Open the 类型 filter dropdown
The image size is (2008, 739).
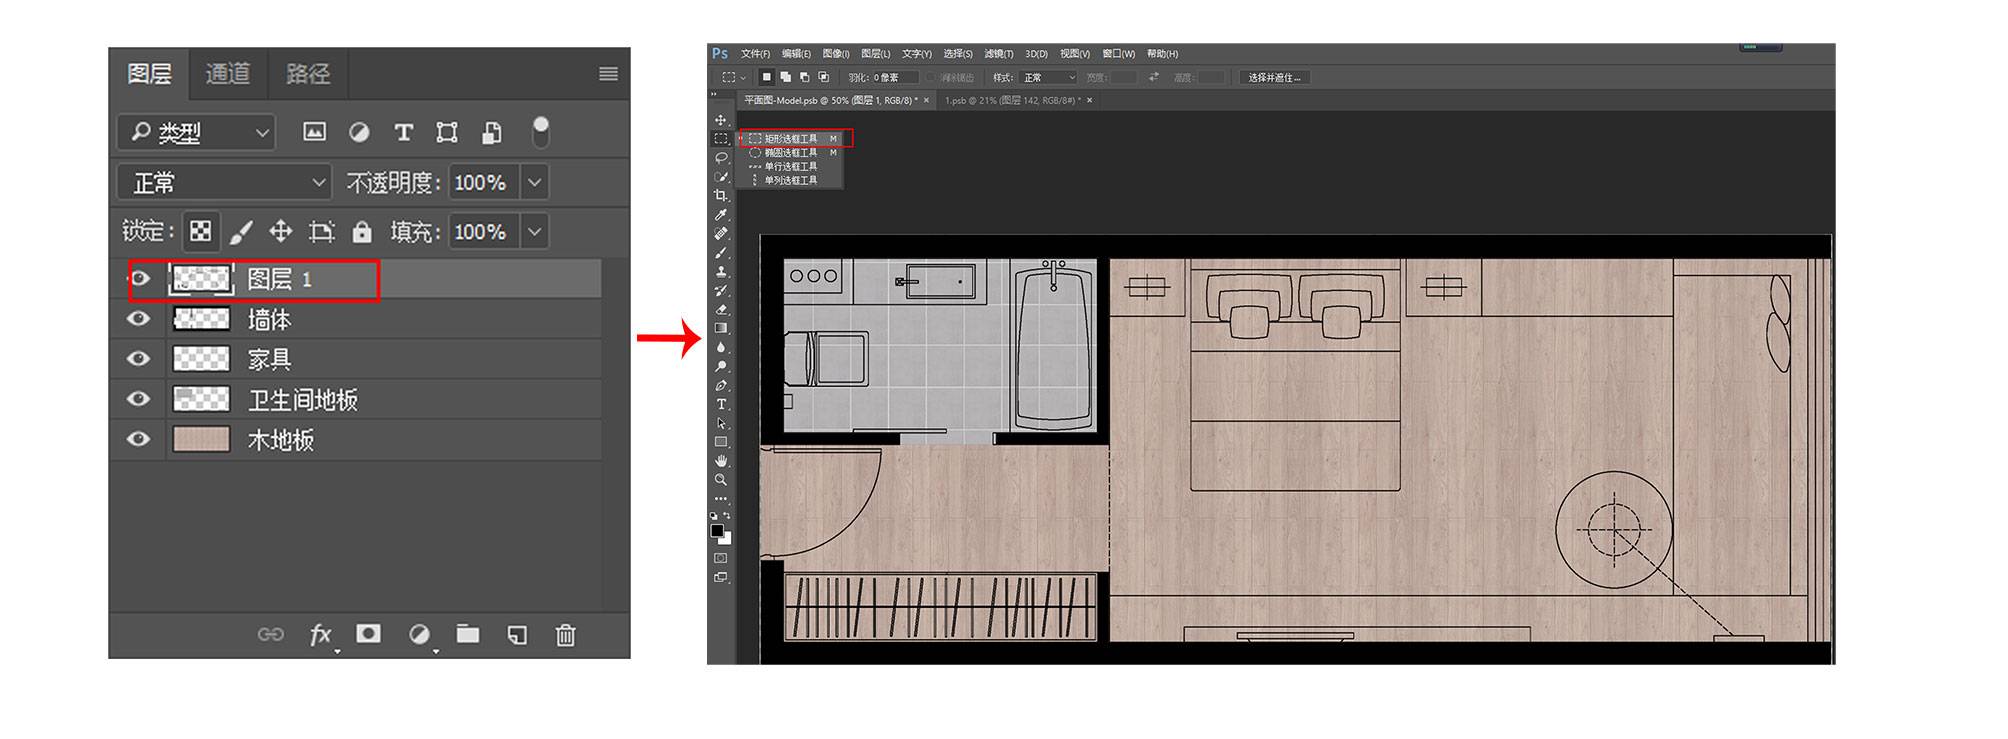coord(196,132)
